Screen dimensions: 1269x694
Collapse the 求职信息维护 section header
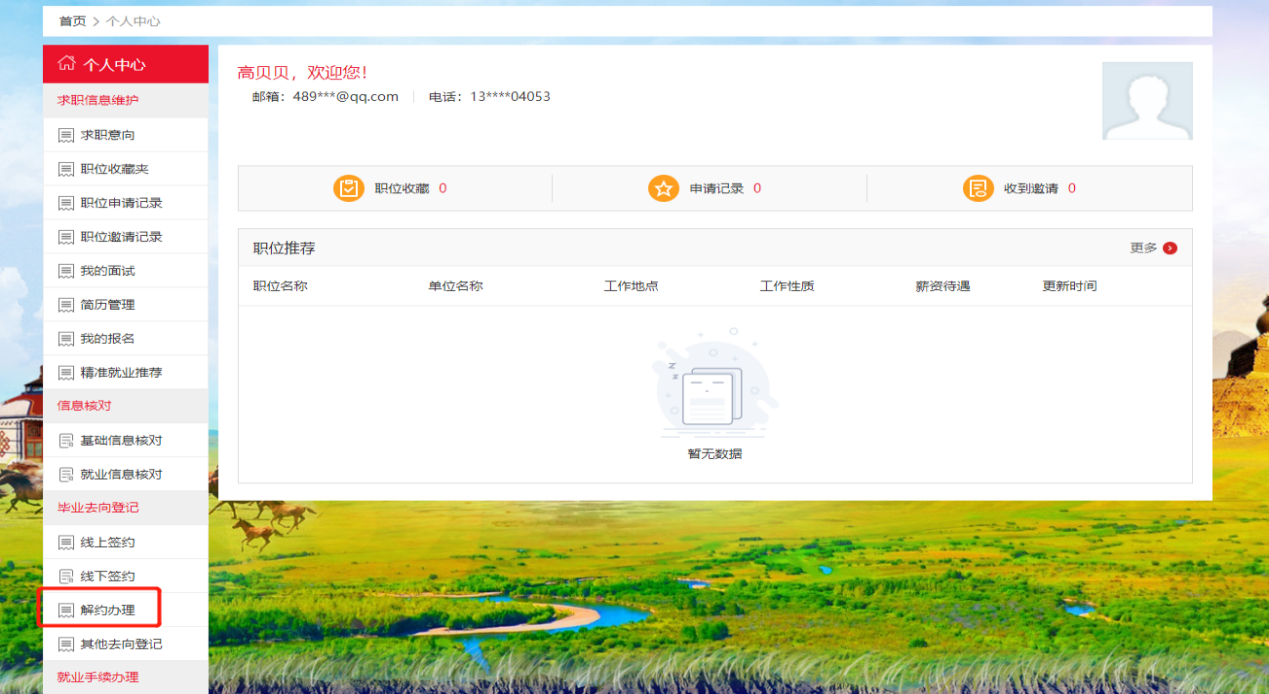[98, 100]
